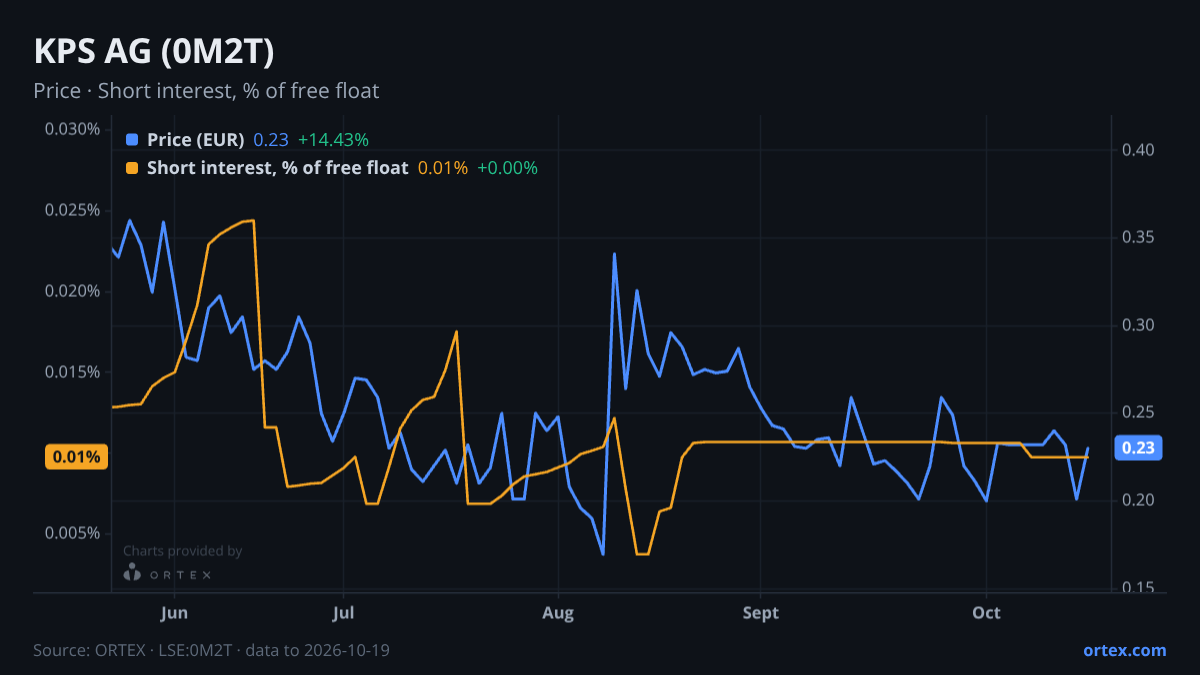Click the orange Short interest legend swatch

point(132,168)
